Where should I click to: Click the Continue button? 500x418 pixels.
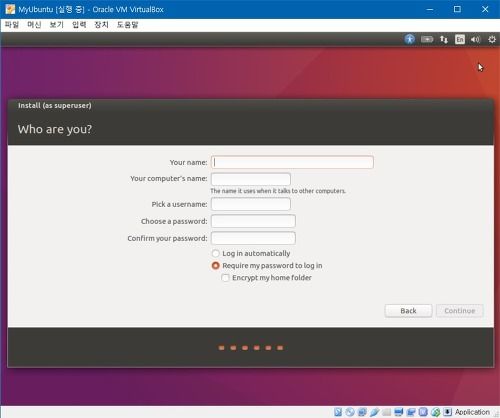[460, 311]
